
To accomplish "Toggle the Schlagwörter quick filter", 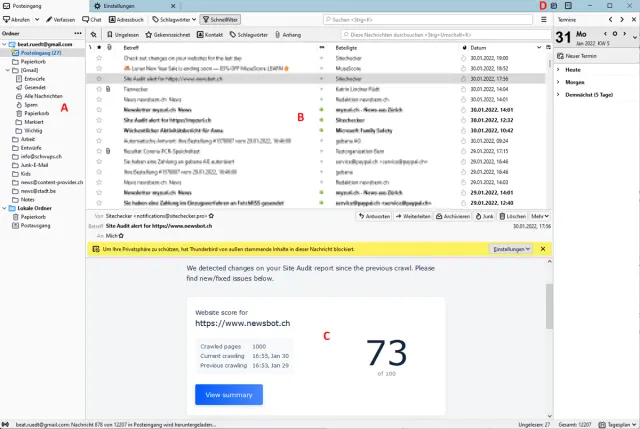I will click(x=249, y=35).
